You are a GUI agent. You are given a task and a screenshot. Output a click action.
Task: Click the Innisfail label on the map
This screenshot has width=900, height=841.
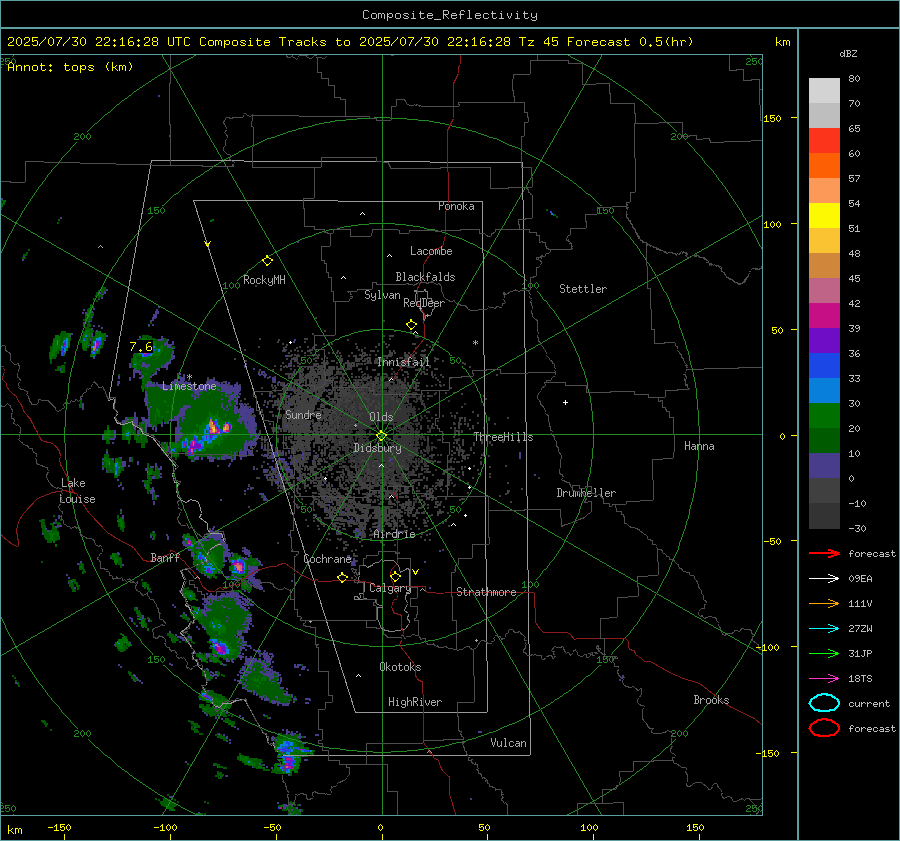point(404,362)
